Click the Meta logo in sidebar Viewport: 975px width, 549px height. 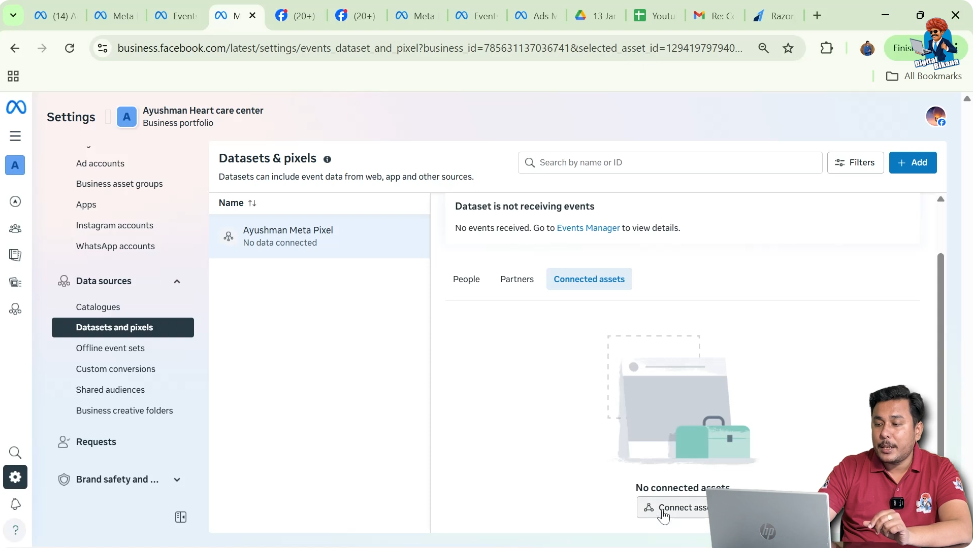(16, 107)
